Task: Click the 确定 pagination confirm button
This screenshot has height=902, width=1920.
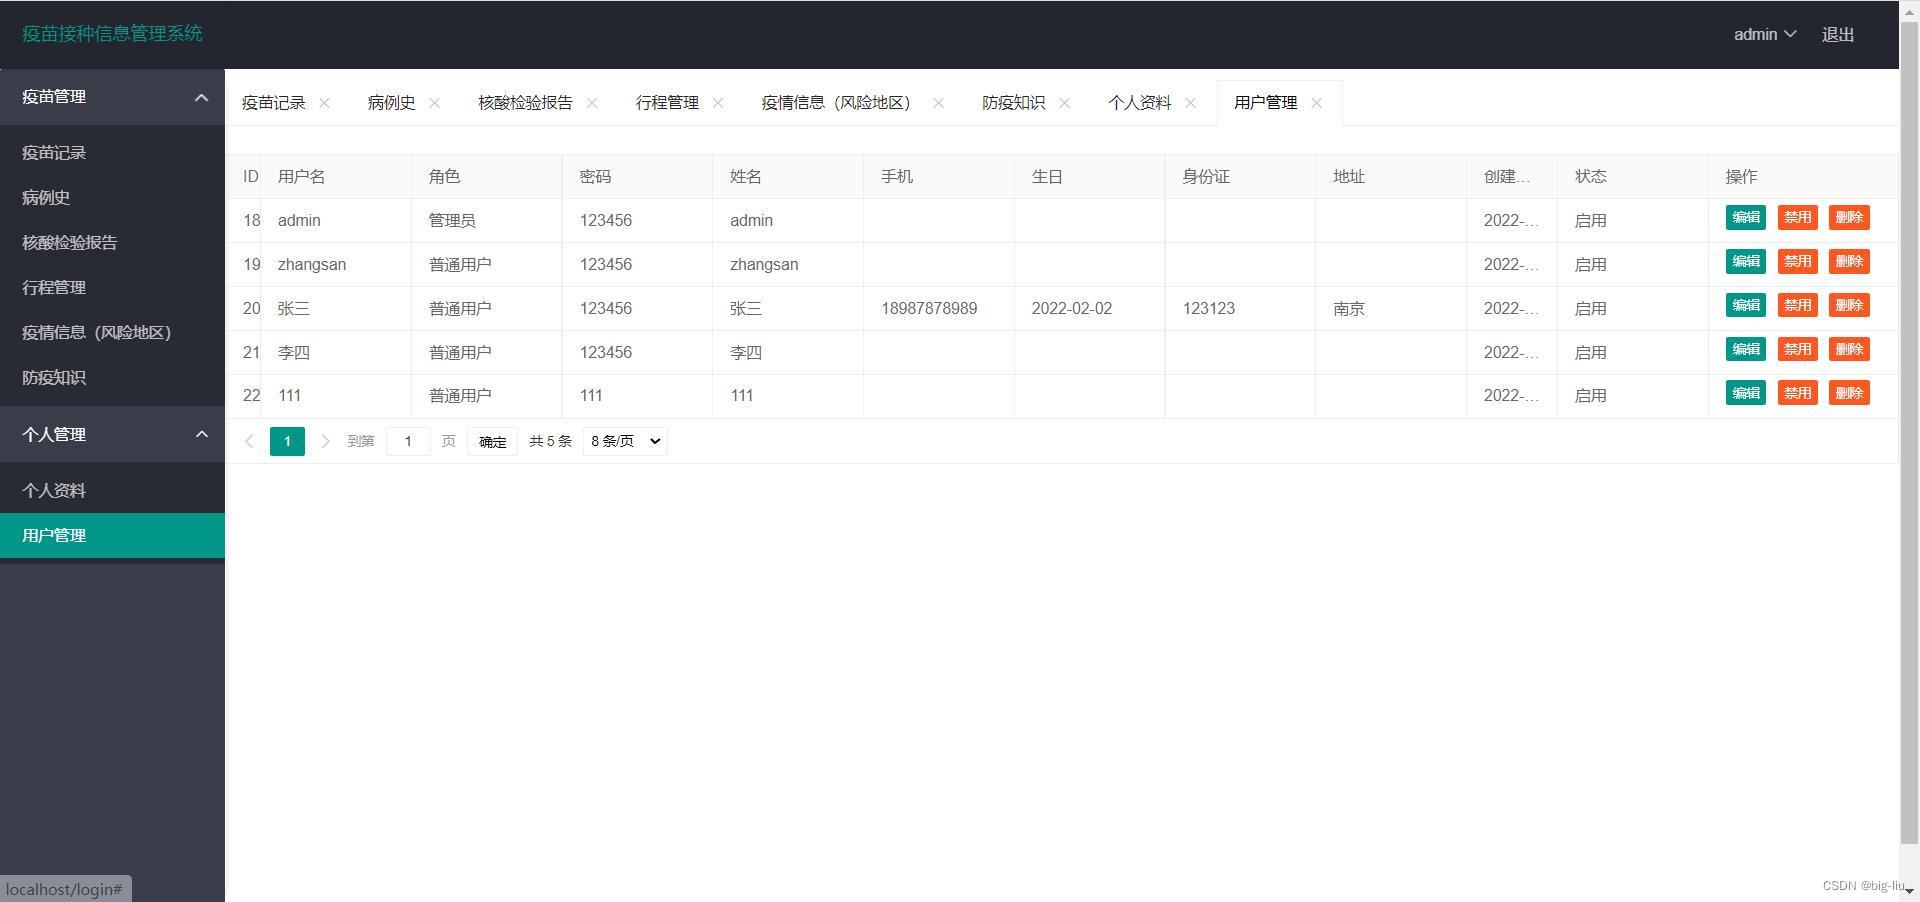Action: coord(492,441)
